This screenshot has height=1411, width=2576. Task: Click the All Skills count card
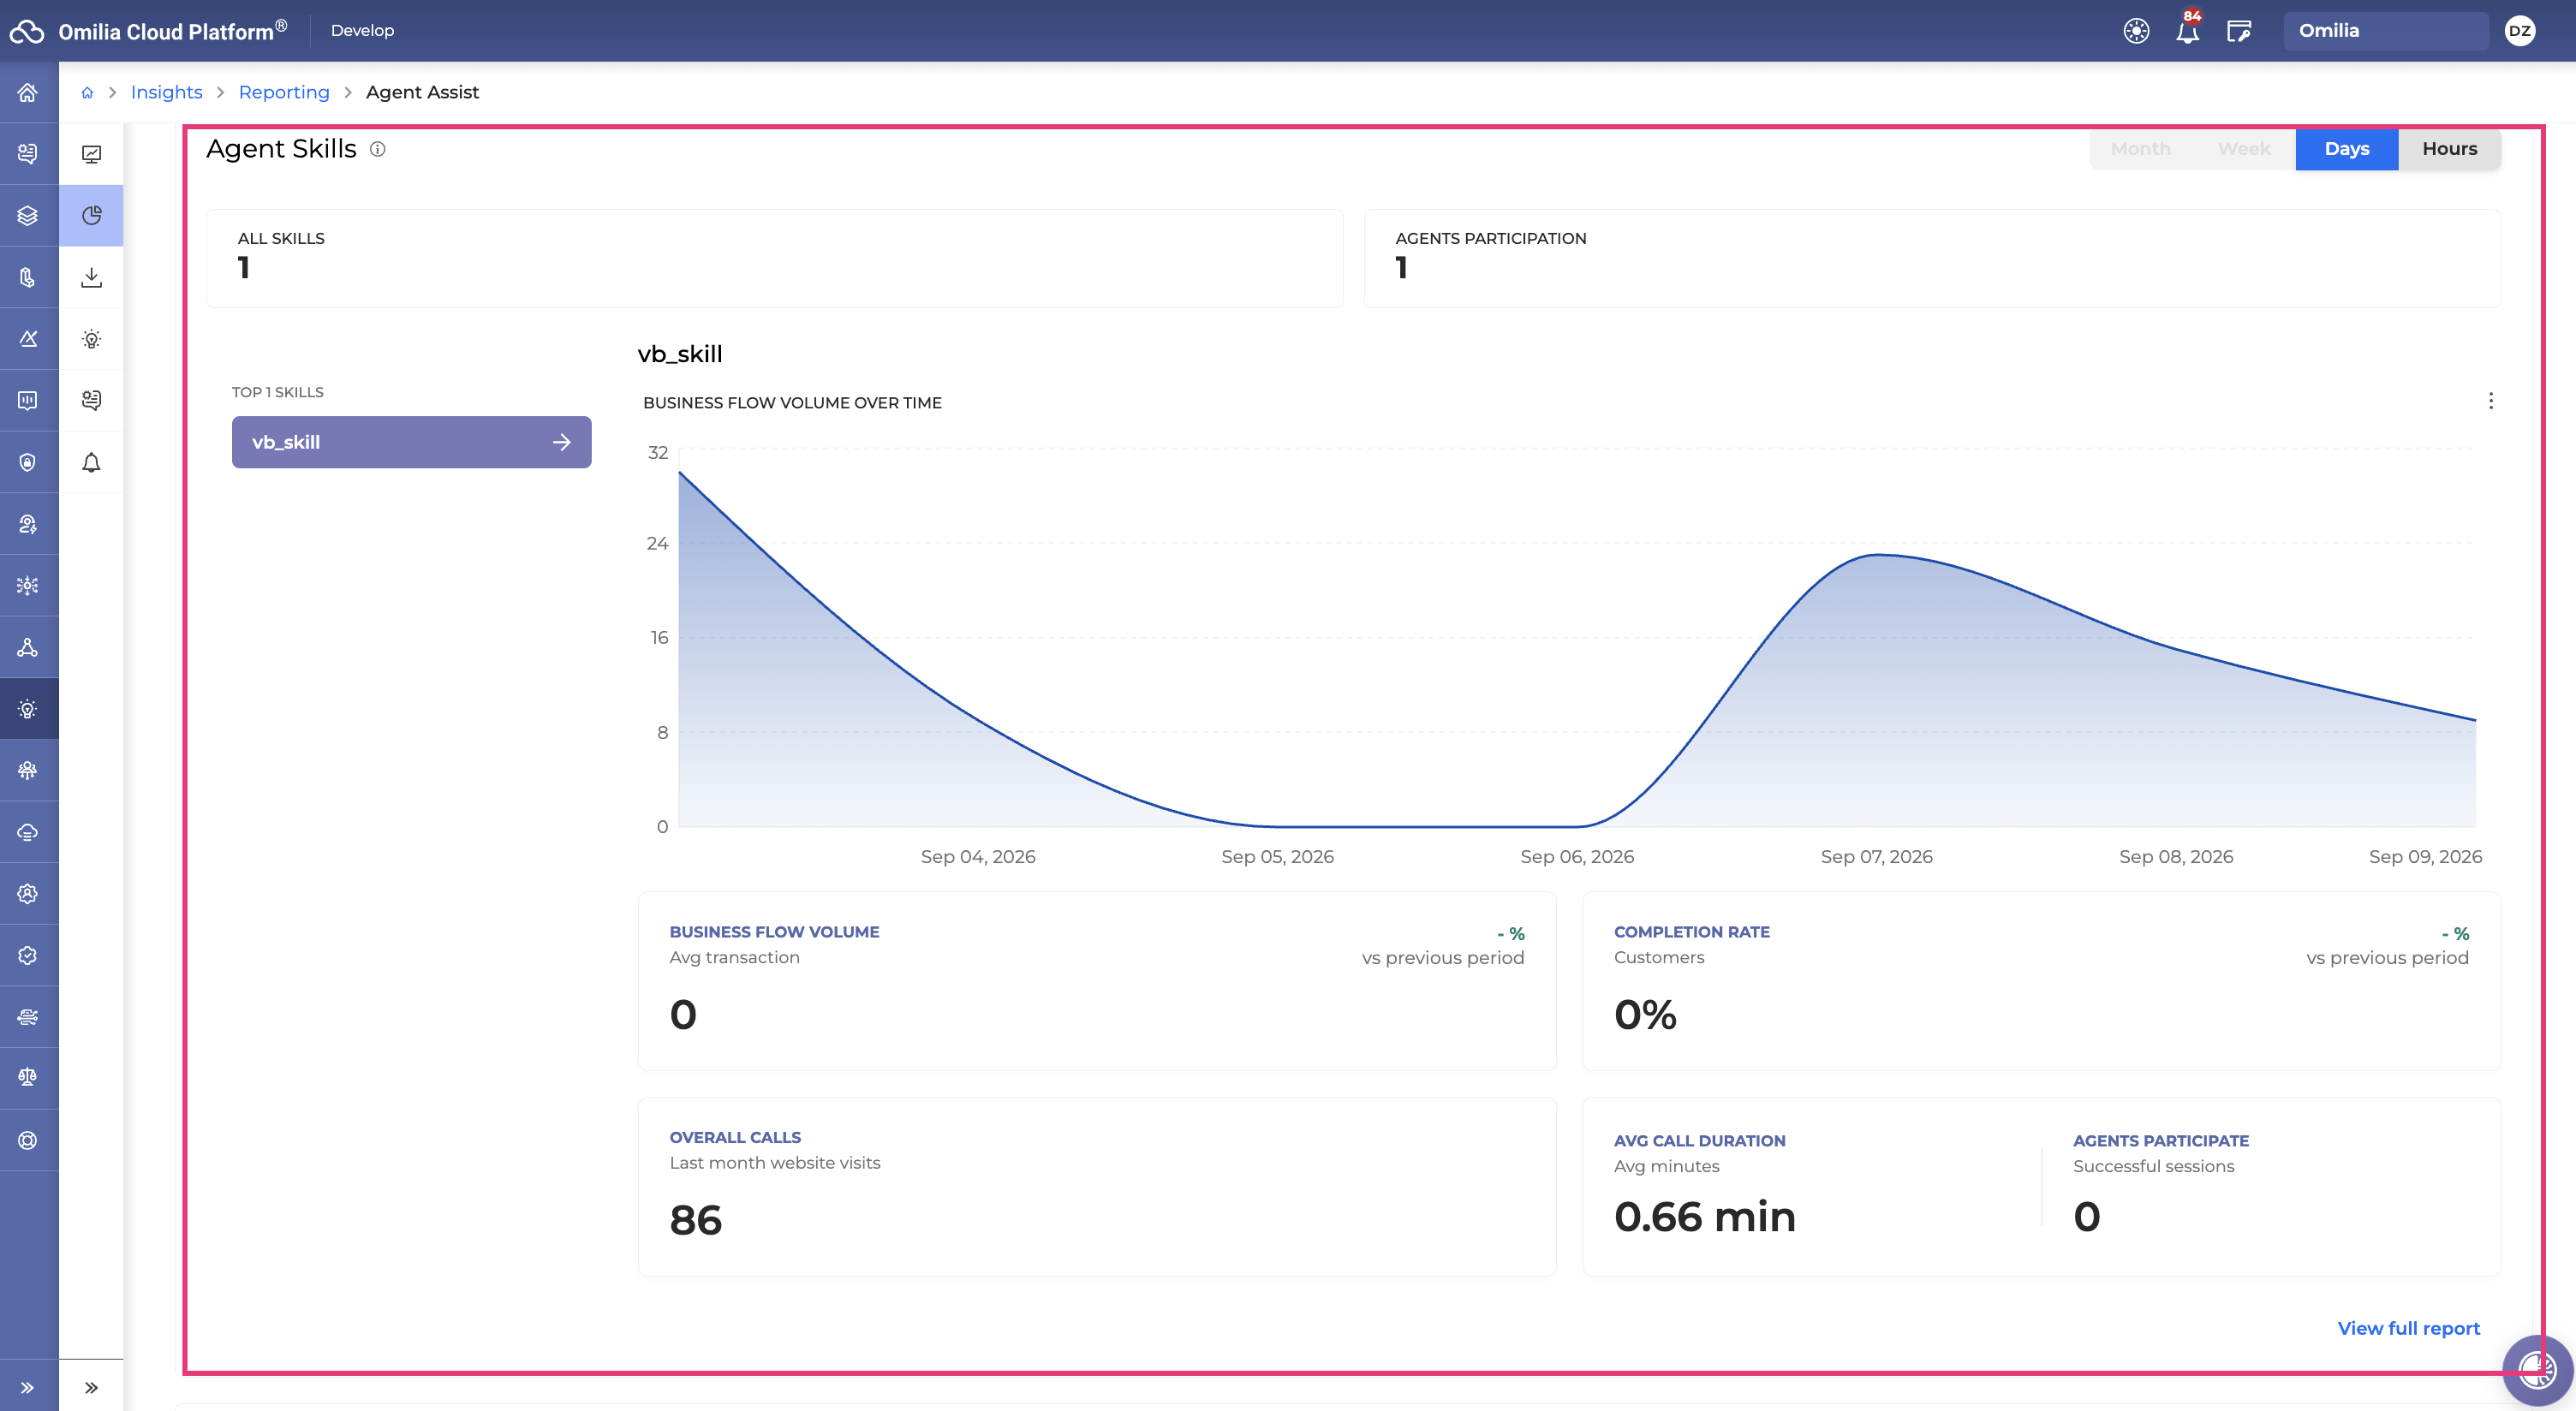tap(774, 258)
